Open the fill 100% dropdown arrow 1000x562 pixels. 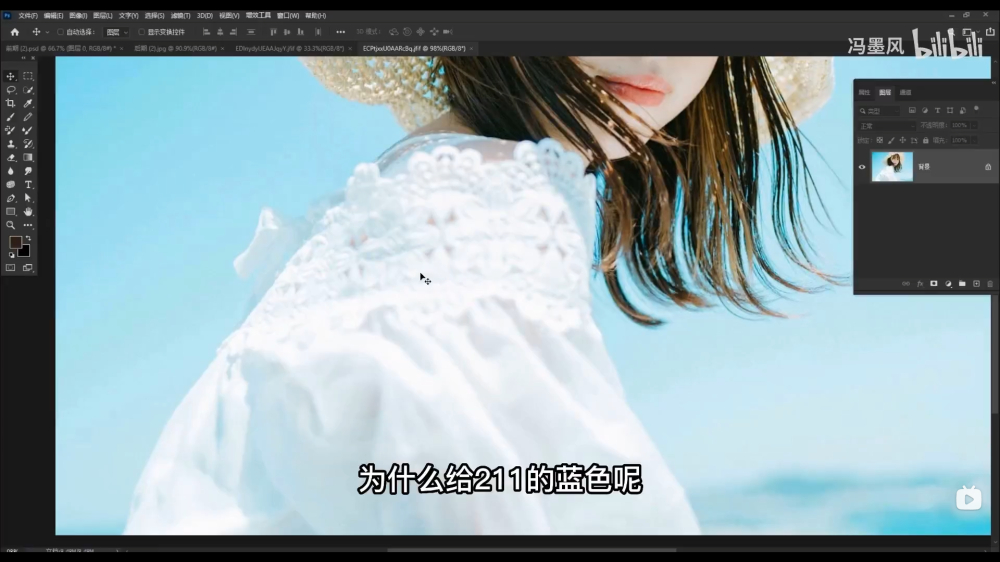[974, 140]
